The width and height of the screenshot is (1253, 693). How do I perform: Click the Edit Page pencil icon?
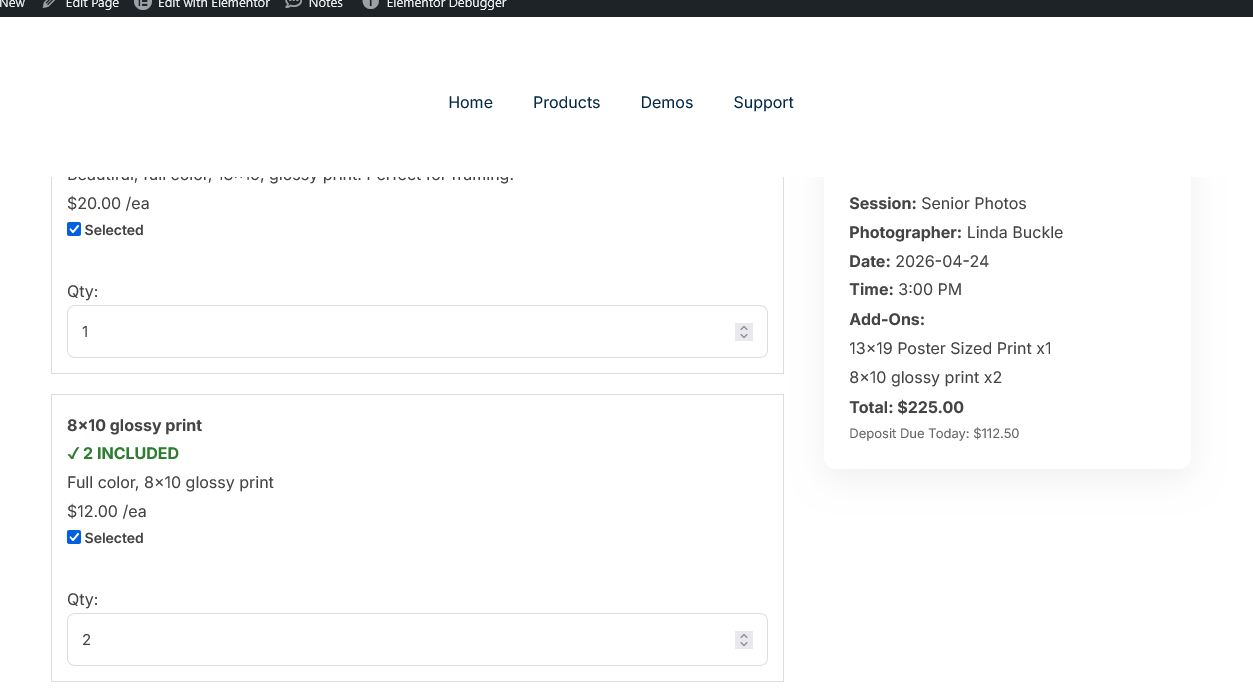tap(49, 4)
